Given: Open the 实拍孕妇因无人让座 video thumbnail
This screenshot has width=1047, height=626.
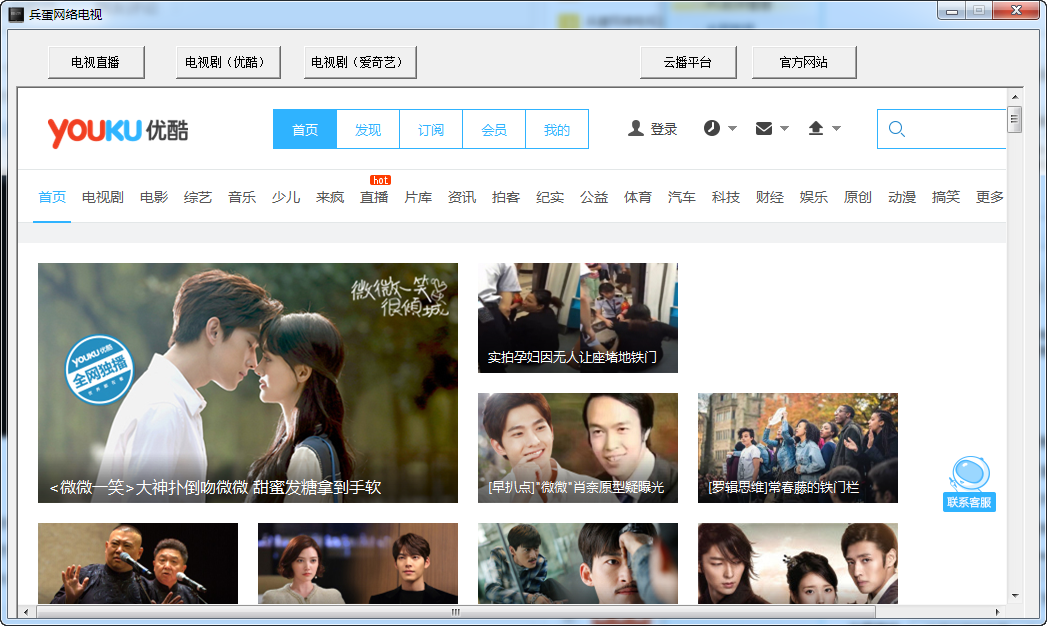Looking at the screenshot, I should pyautogui.click(x=578, y=318).
